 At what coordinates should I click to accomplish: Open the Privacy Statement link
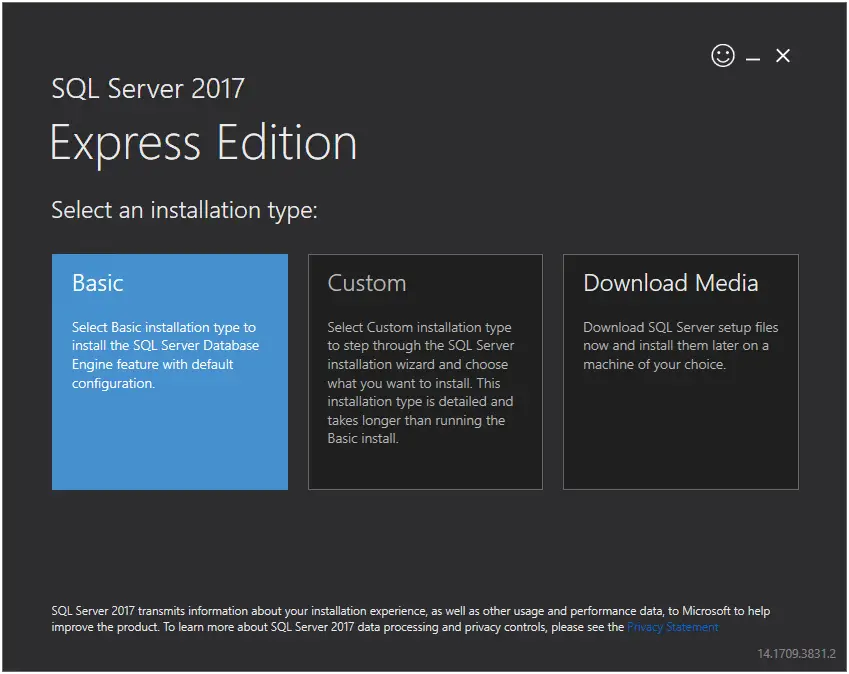[x=672, y=627]
